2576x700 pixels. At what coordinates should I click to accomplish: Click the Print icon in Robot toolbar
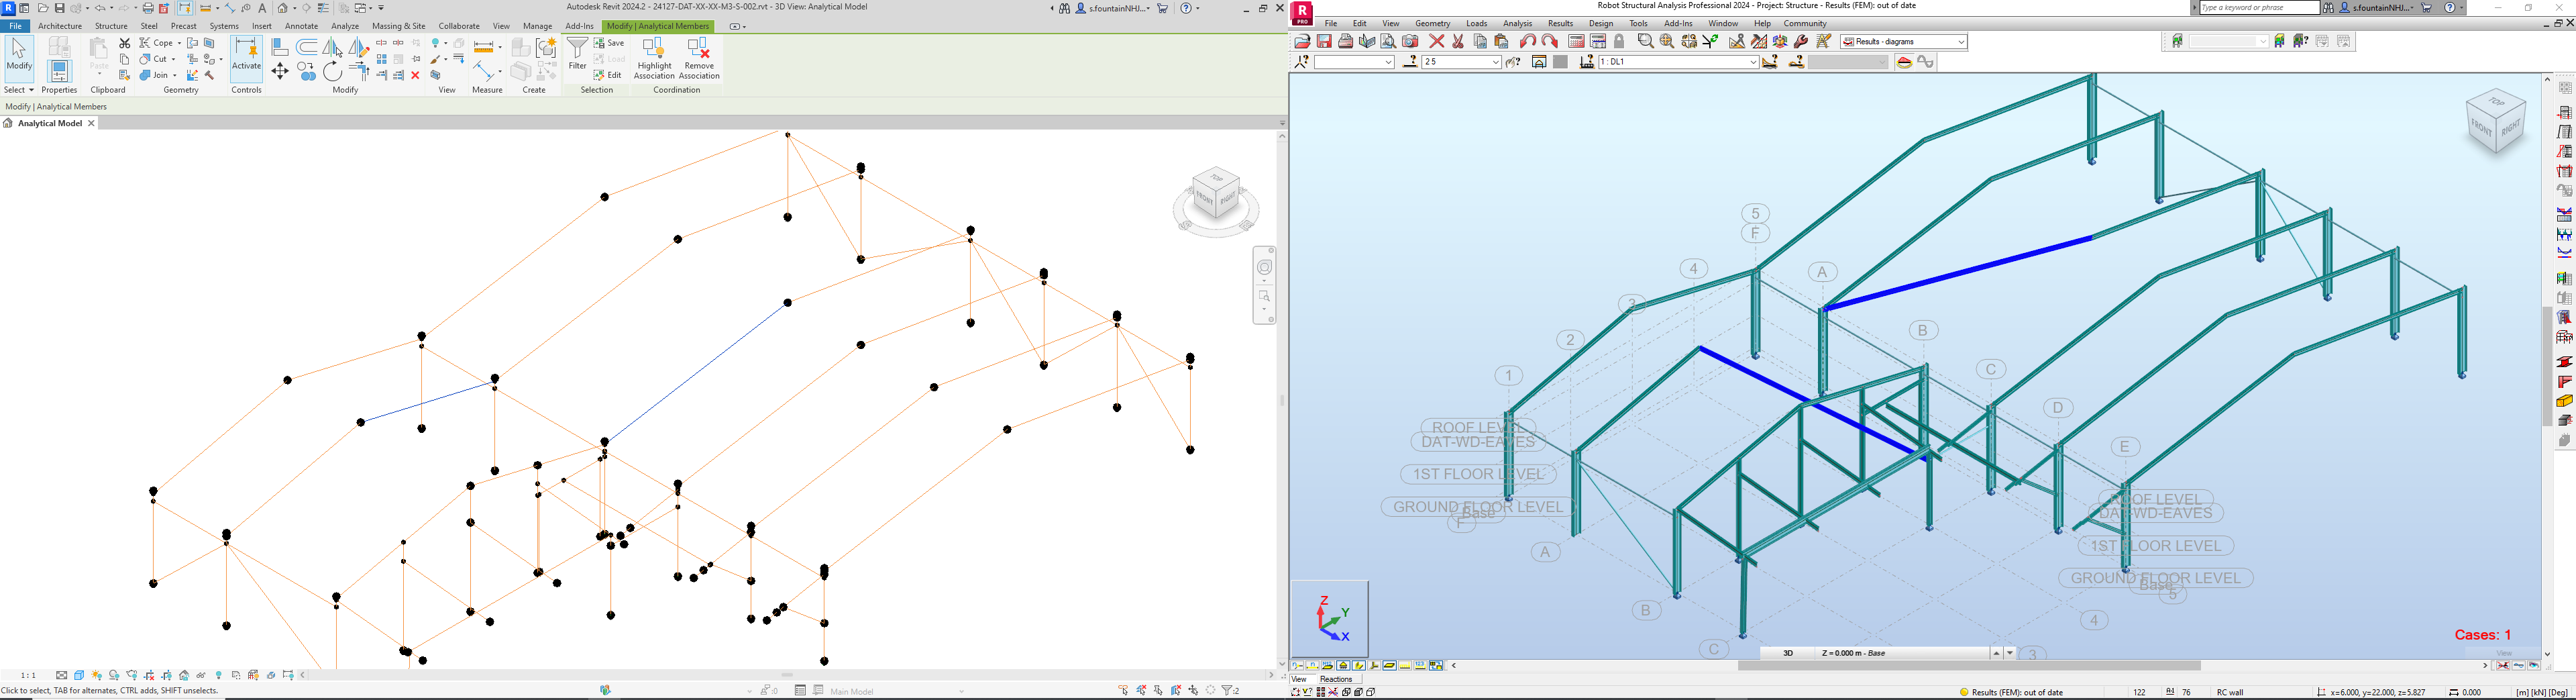[x=1347, y=41]
